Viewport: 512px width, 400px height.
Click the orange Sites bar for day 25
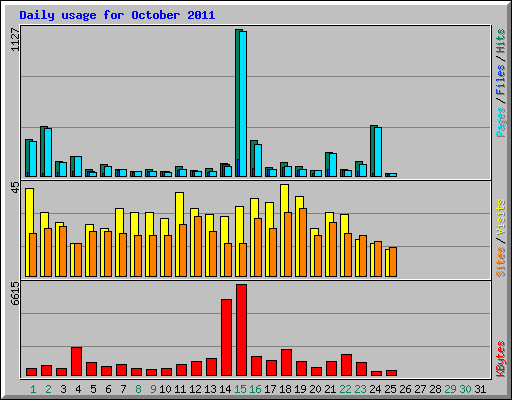pyautogui.click(x=393, y=262)
